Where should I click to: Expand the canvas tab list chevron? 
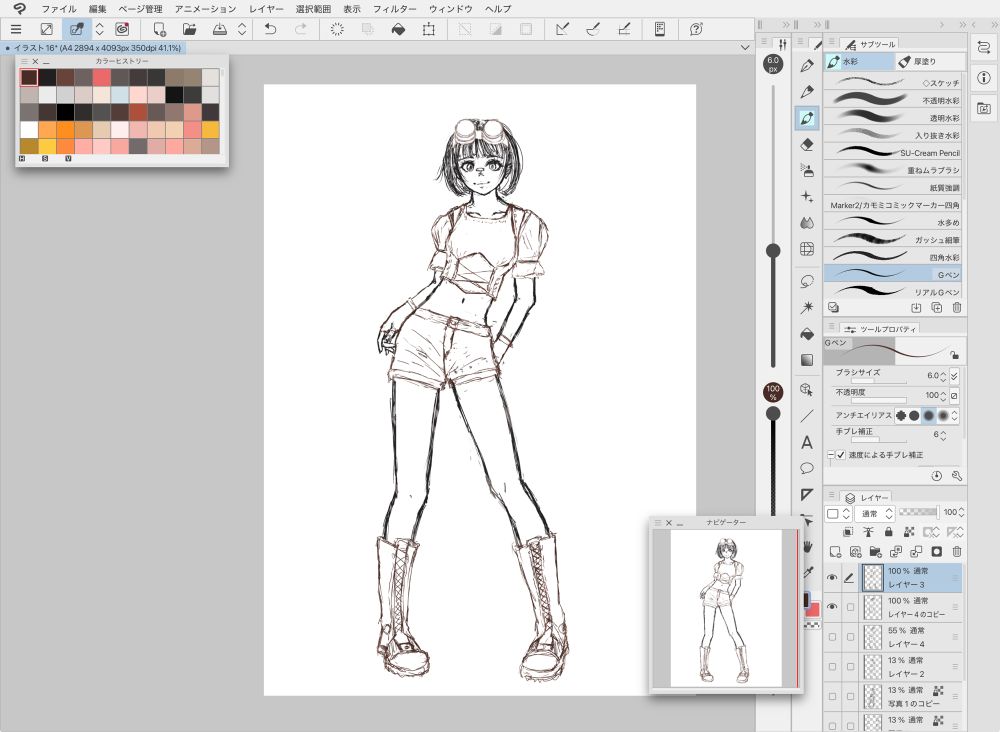(x=744, y=47)
